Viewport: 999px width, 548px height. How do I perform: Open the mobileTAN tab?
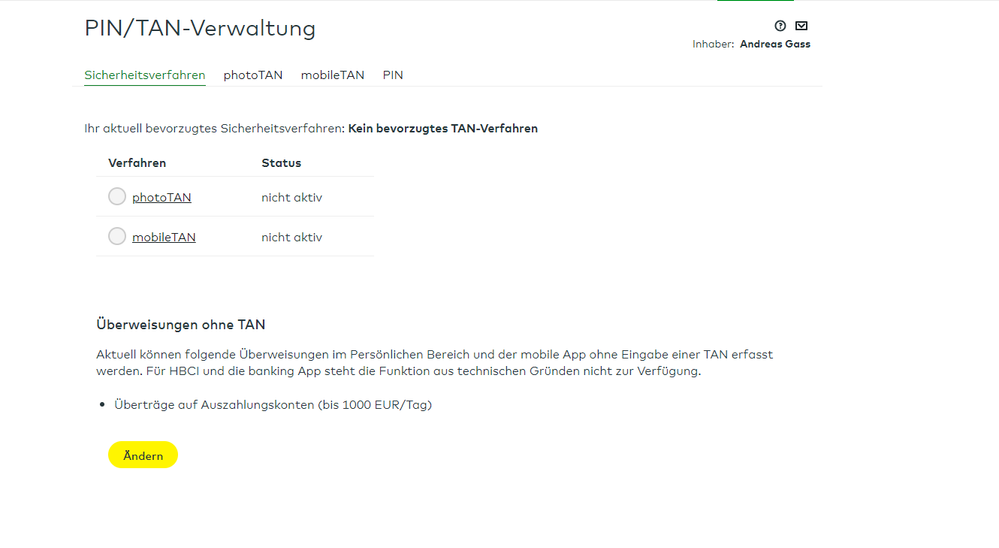(x=332, y=75)
